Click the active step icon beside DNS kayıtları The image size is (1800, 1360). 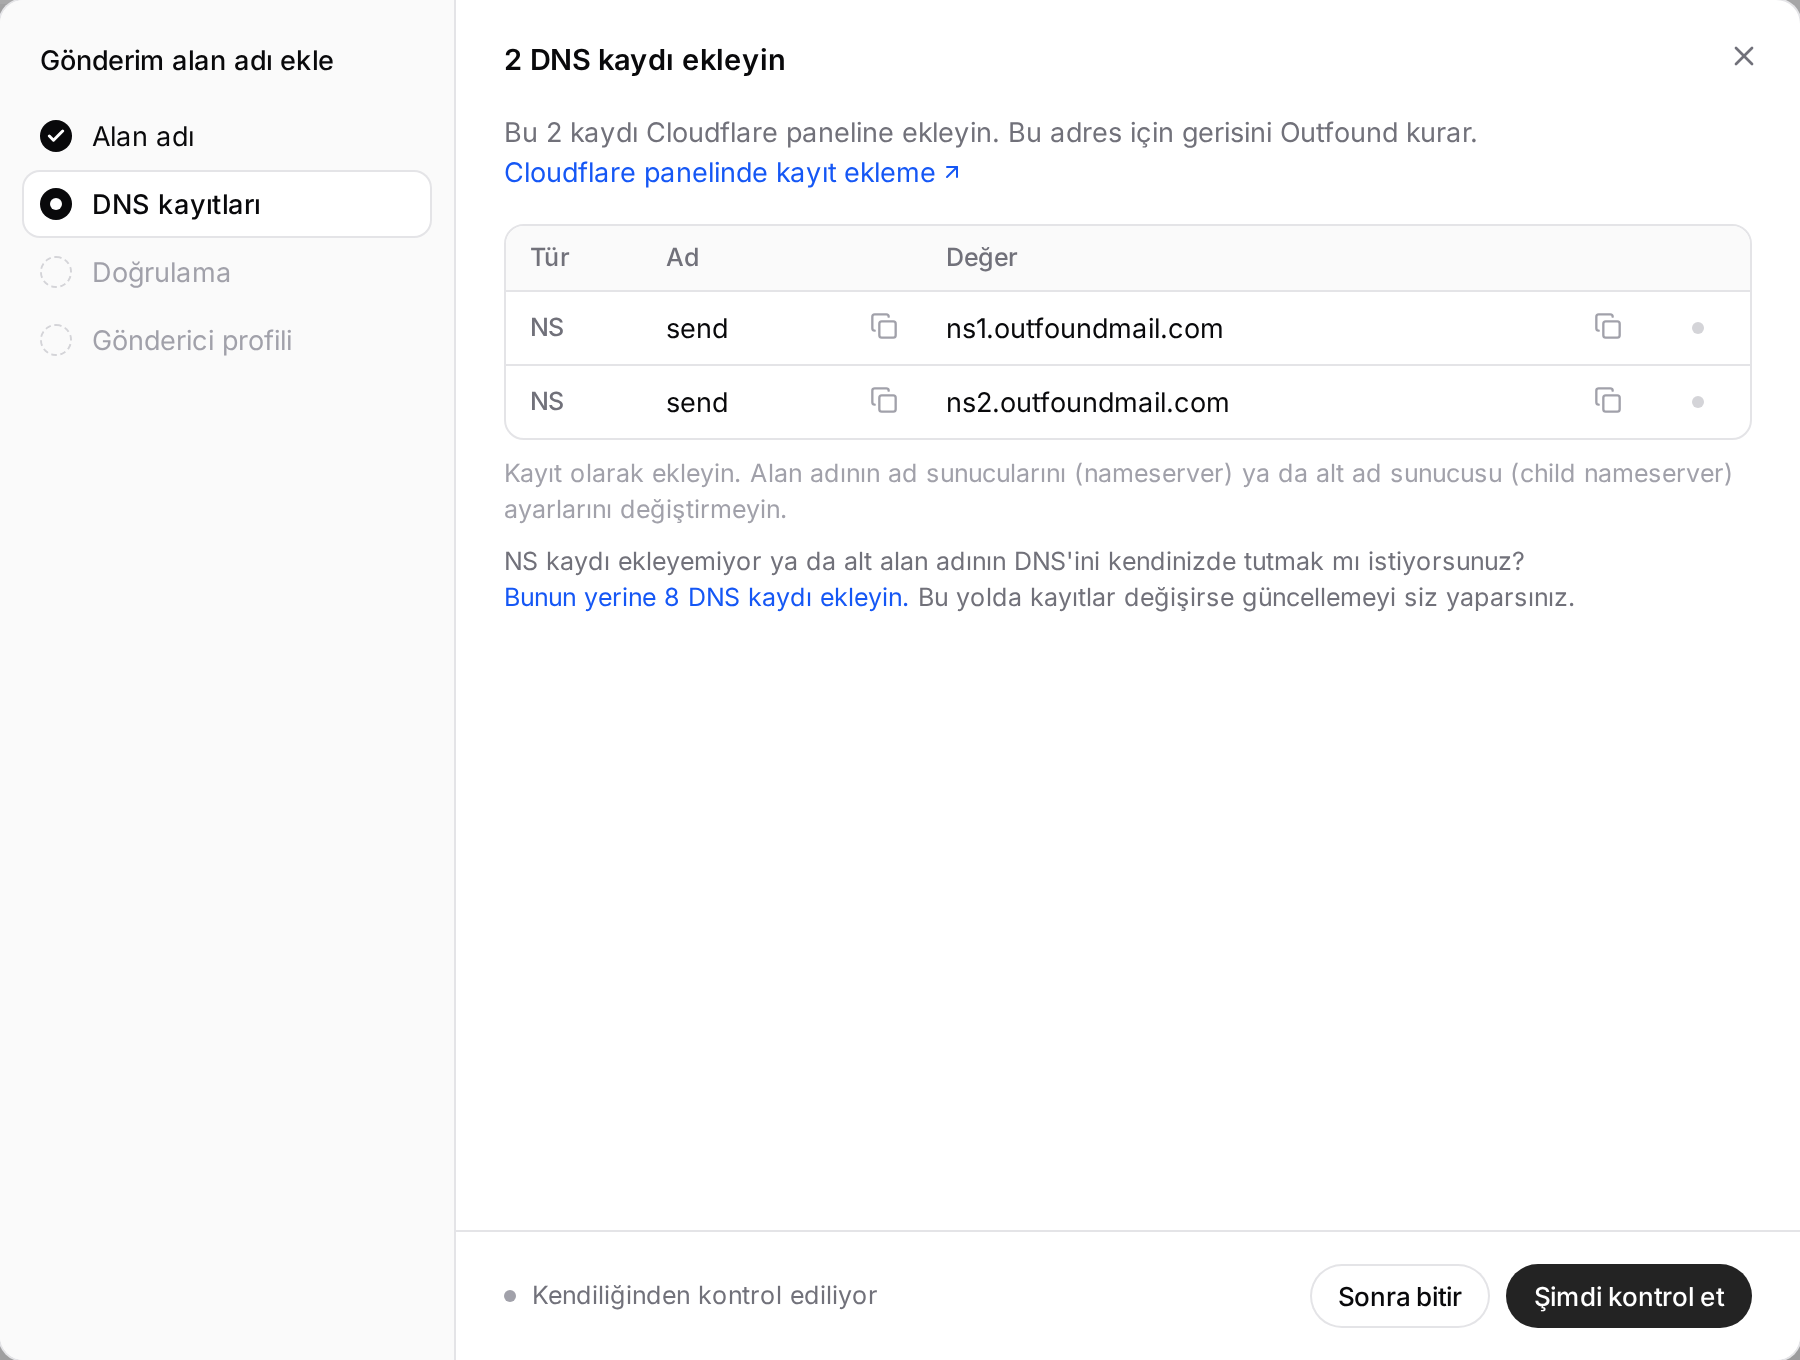click(56, 204)
